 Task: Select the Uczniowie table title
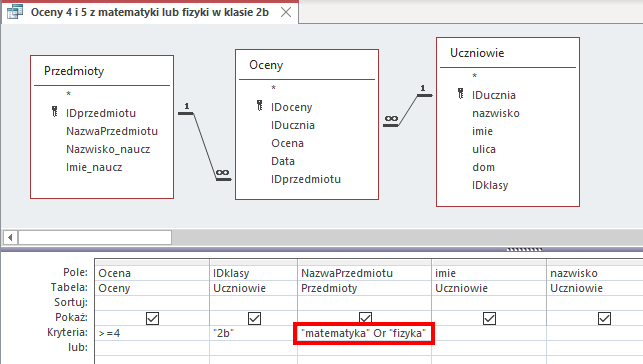click(x=477, y=53)
